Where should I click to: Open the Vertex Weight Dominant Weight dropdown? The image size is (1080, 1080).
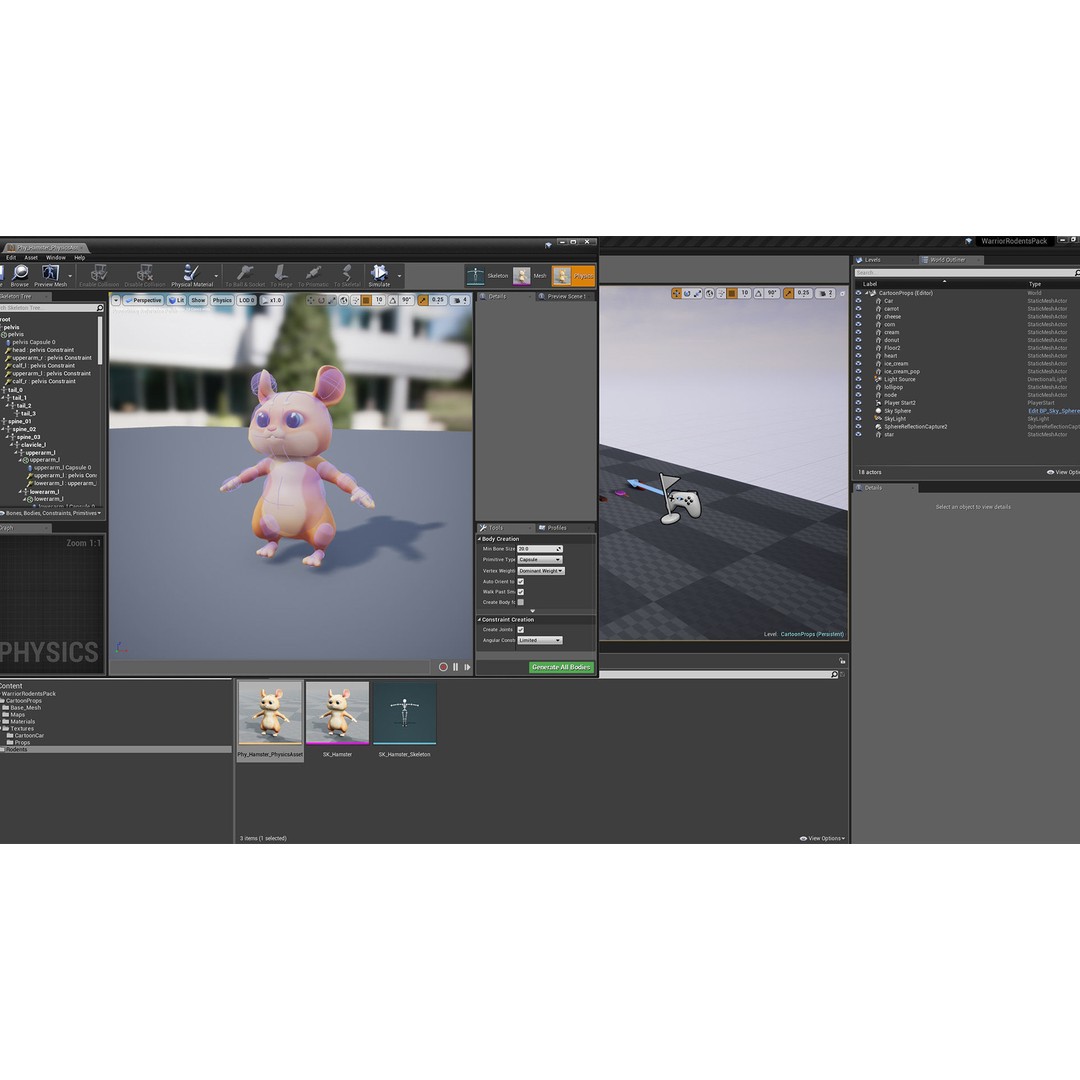(541, 571)
